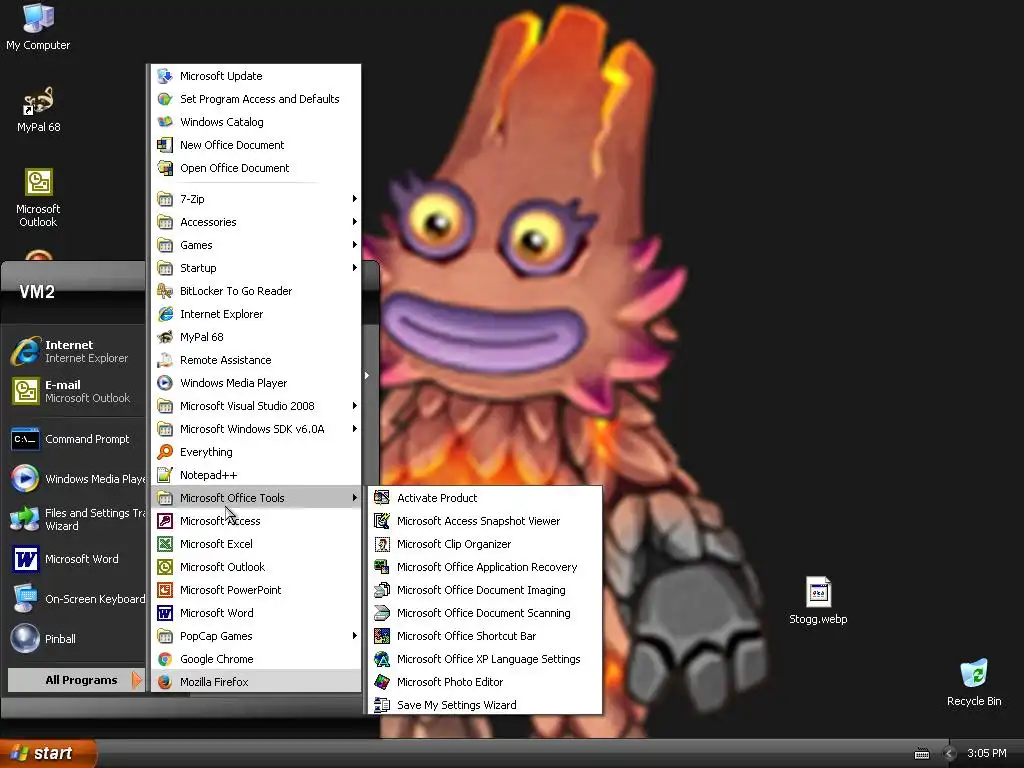
Task: Select the MyPal 68 desktop shortcut
Action: point(39,110)
